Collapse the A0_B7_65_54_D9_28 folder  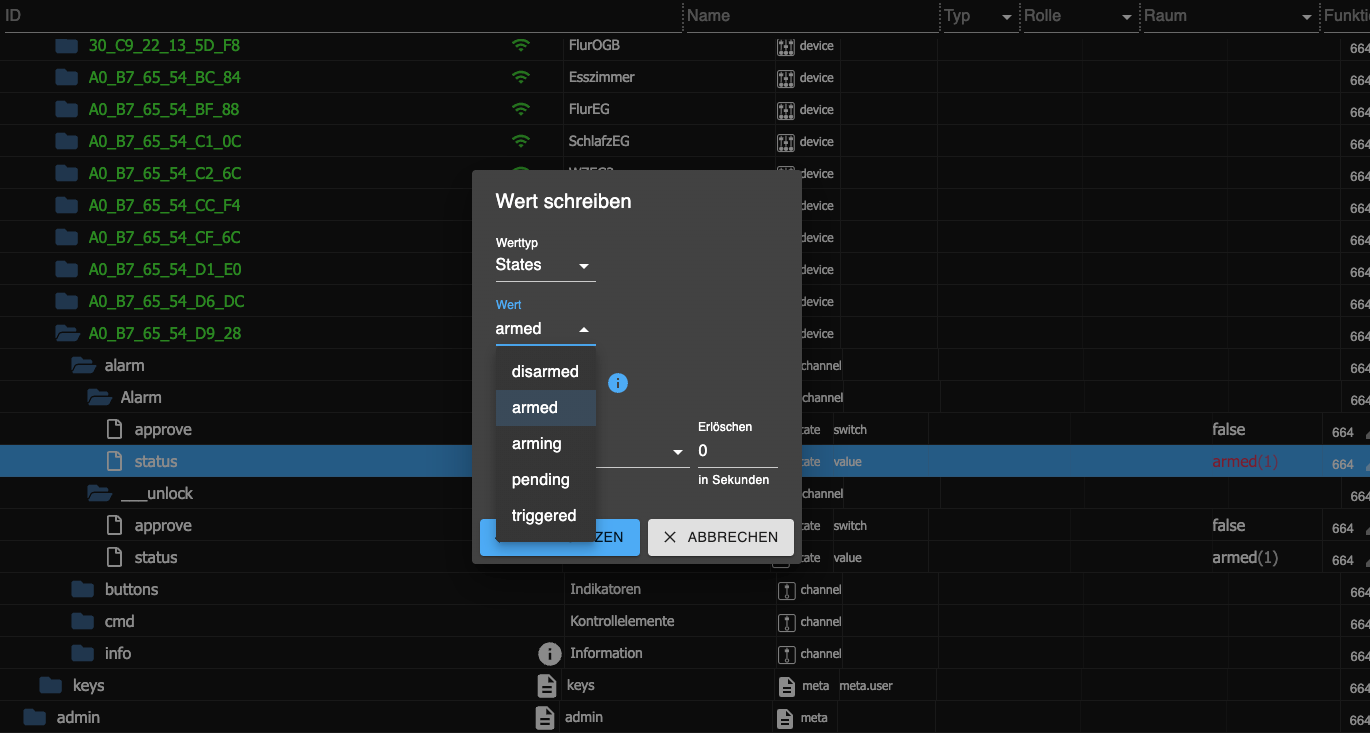[67, 333]
